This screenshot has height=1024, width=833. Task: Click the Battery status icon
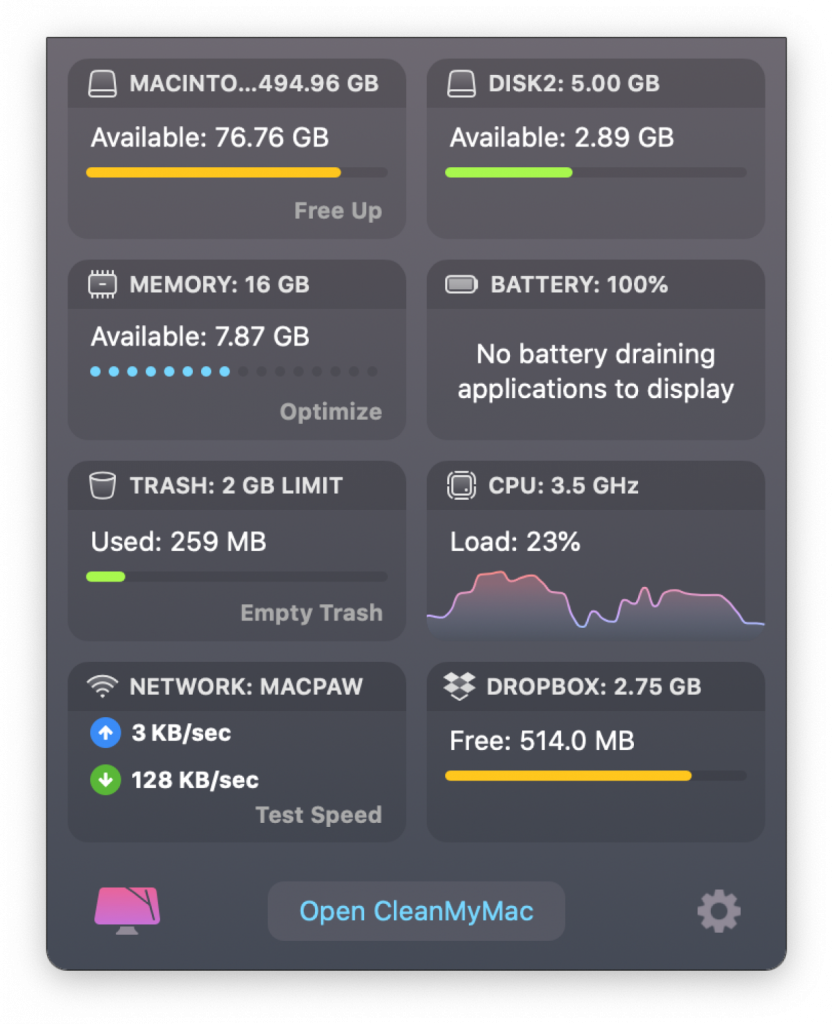tap(462, 285)
